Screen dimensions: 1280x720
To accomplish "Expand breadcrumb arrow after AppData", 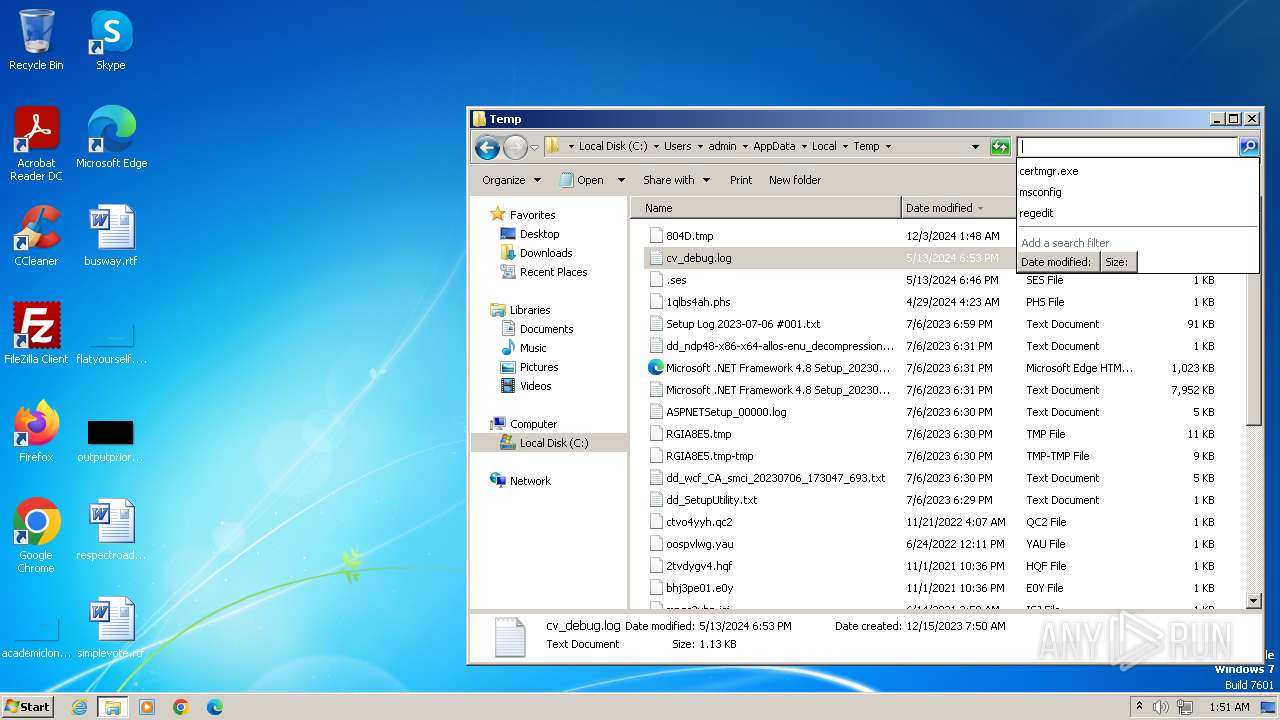I will pyautogui.click(x=803, y=146).
